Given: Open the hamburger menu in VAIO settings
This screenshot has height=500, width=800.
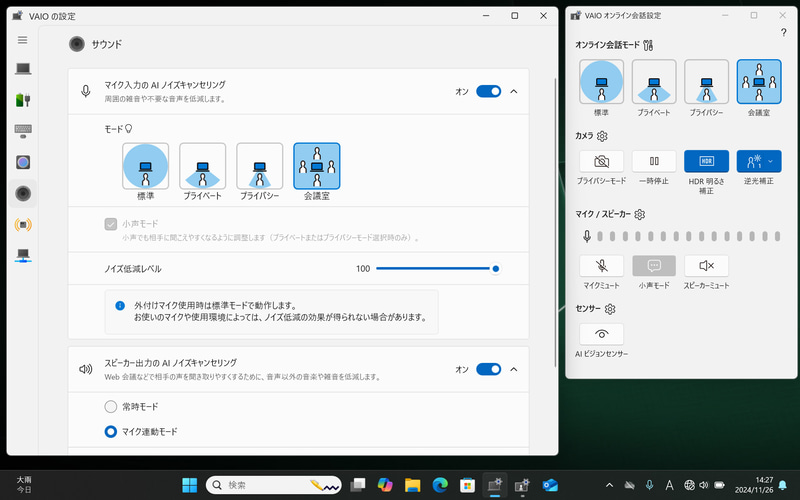Looking at the screenshot, I should coord(22,40).
